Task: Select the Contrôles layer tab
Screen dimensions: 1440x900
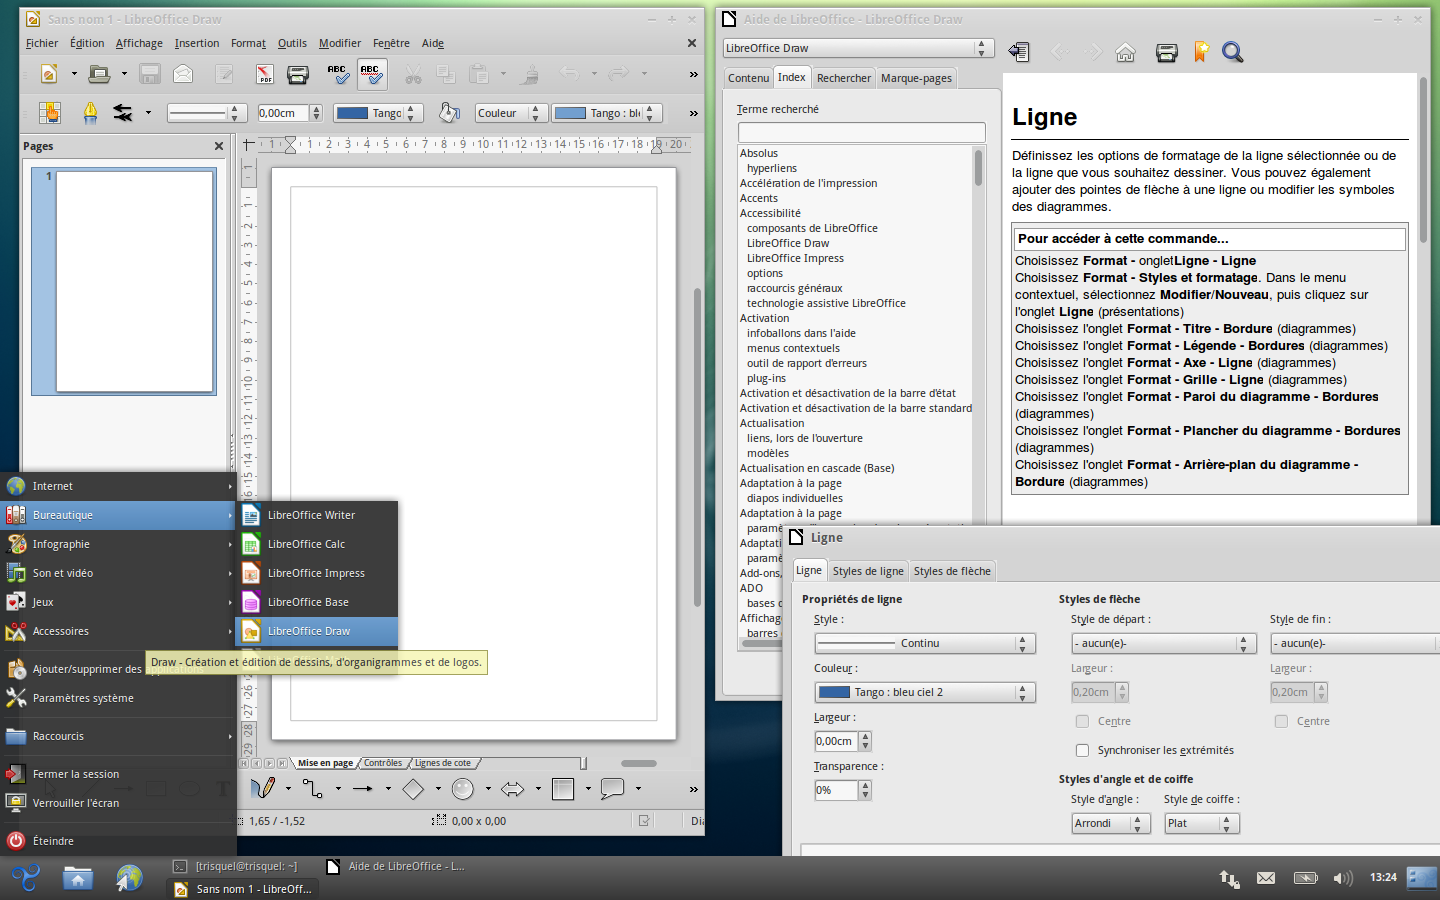Action: pyautogui.click(x=383, y=763)
